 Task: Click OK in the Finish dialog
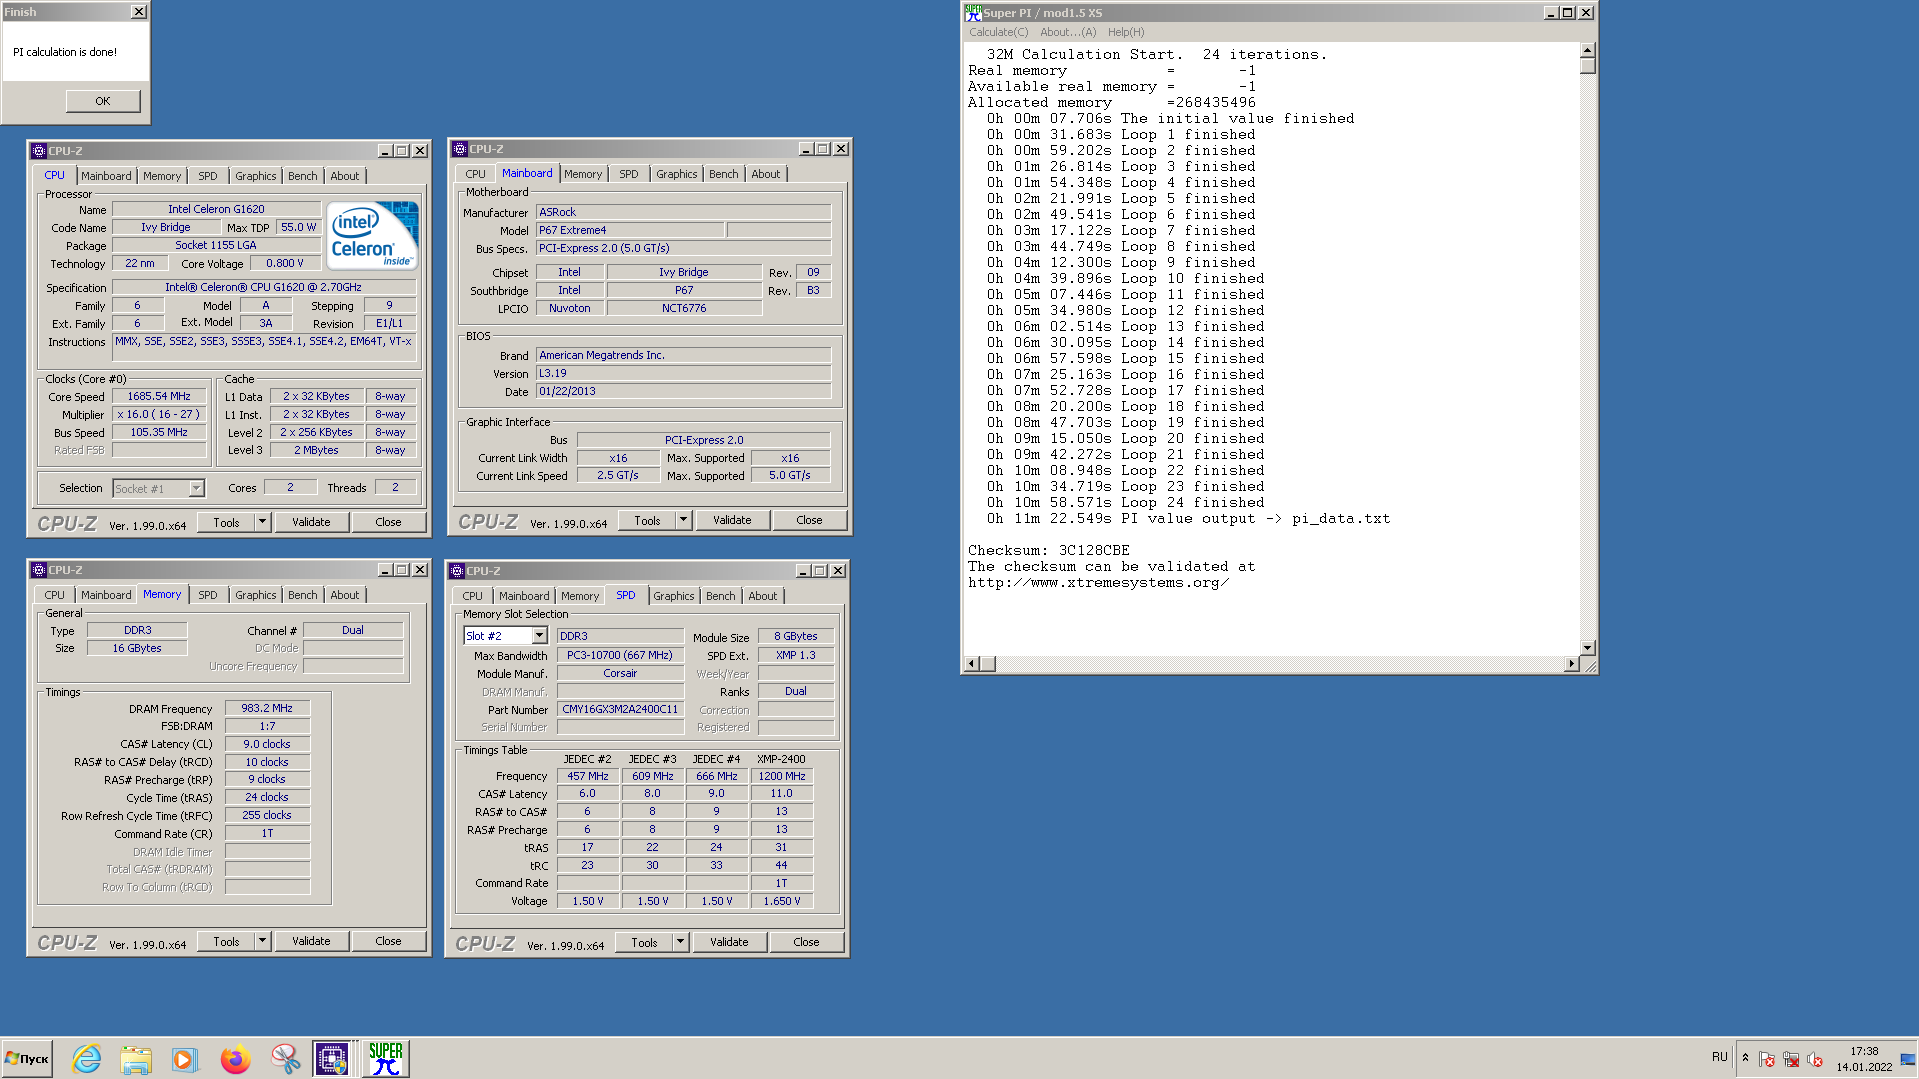103,101
